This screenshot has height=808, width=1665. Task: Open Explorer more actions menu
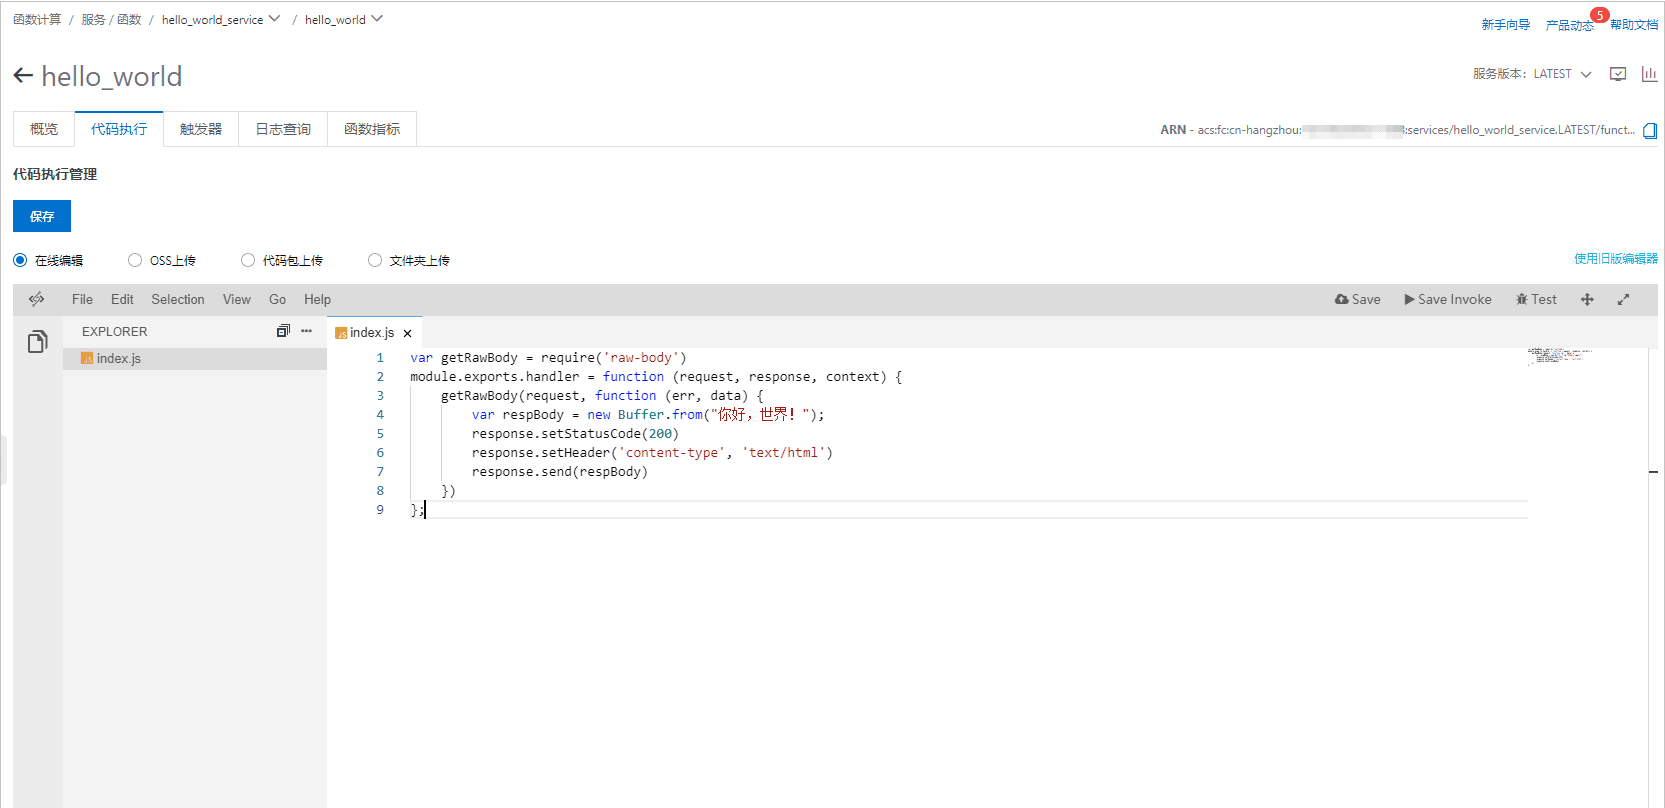tap(306, 331)
